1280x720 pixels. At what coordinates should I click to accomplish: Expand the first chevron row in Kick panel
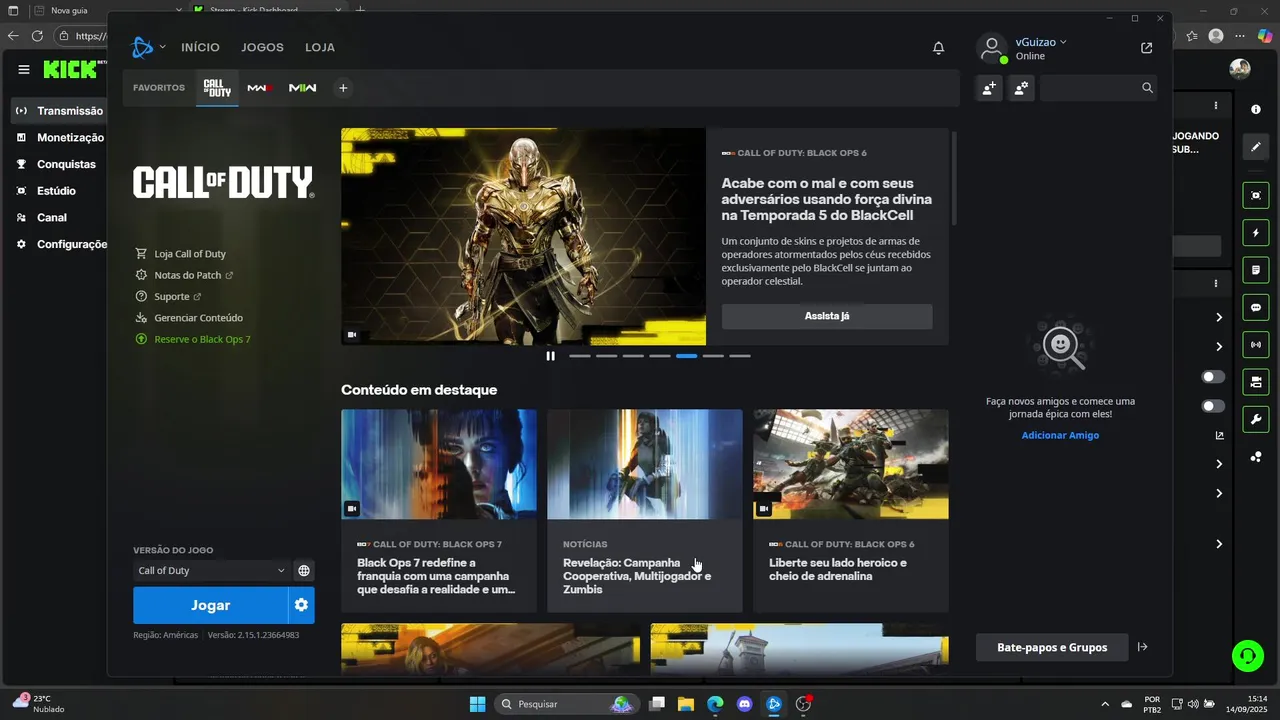1219,317
